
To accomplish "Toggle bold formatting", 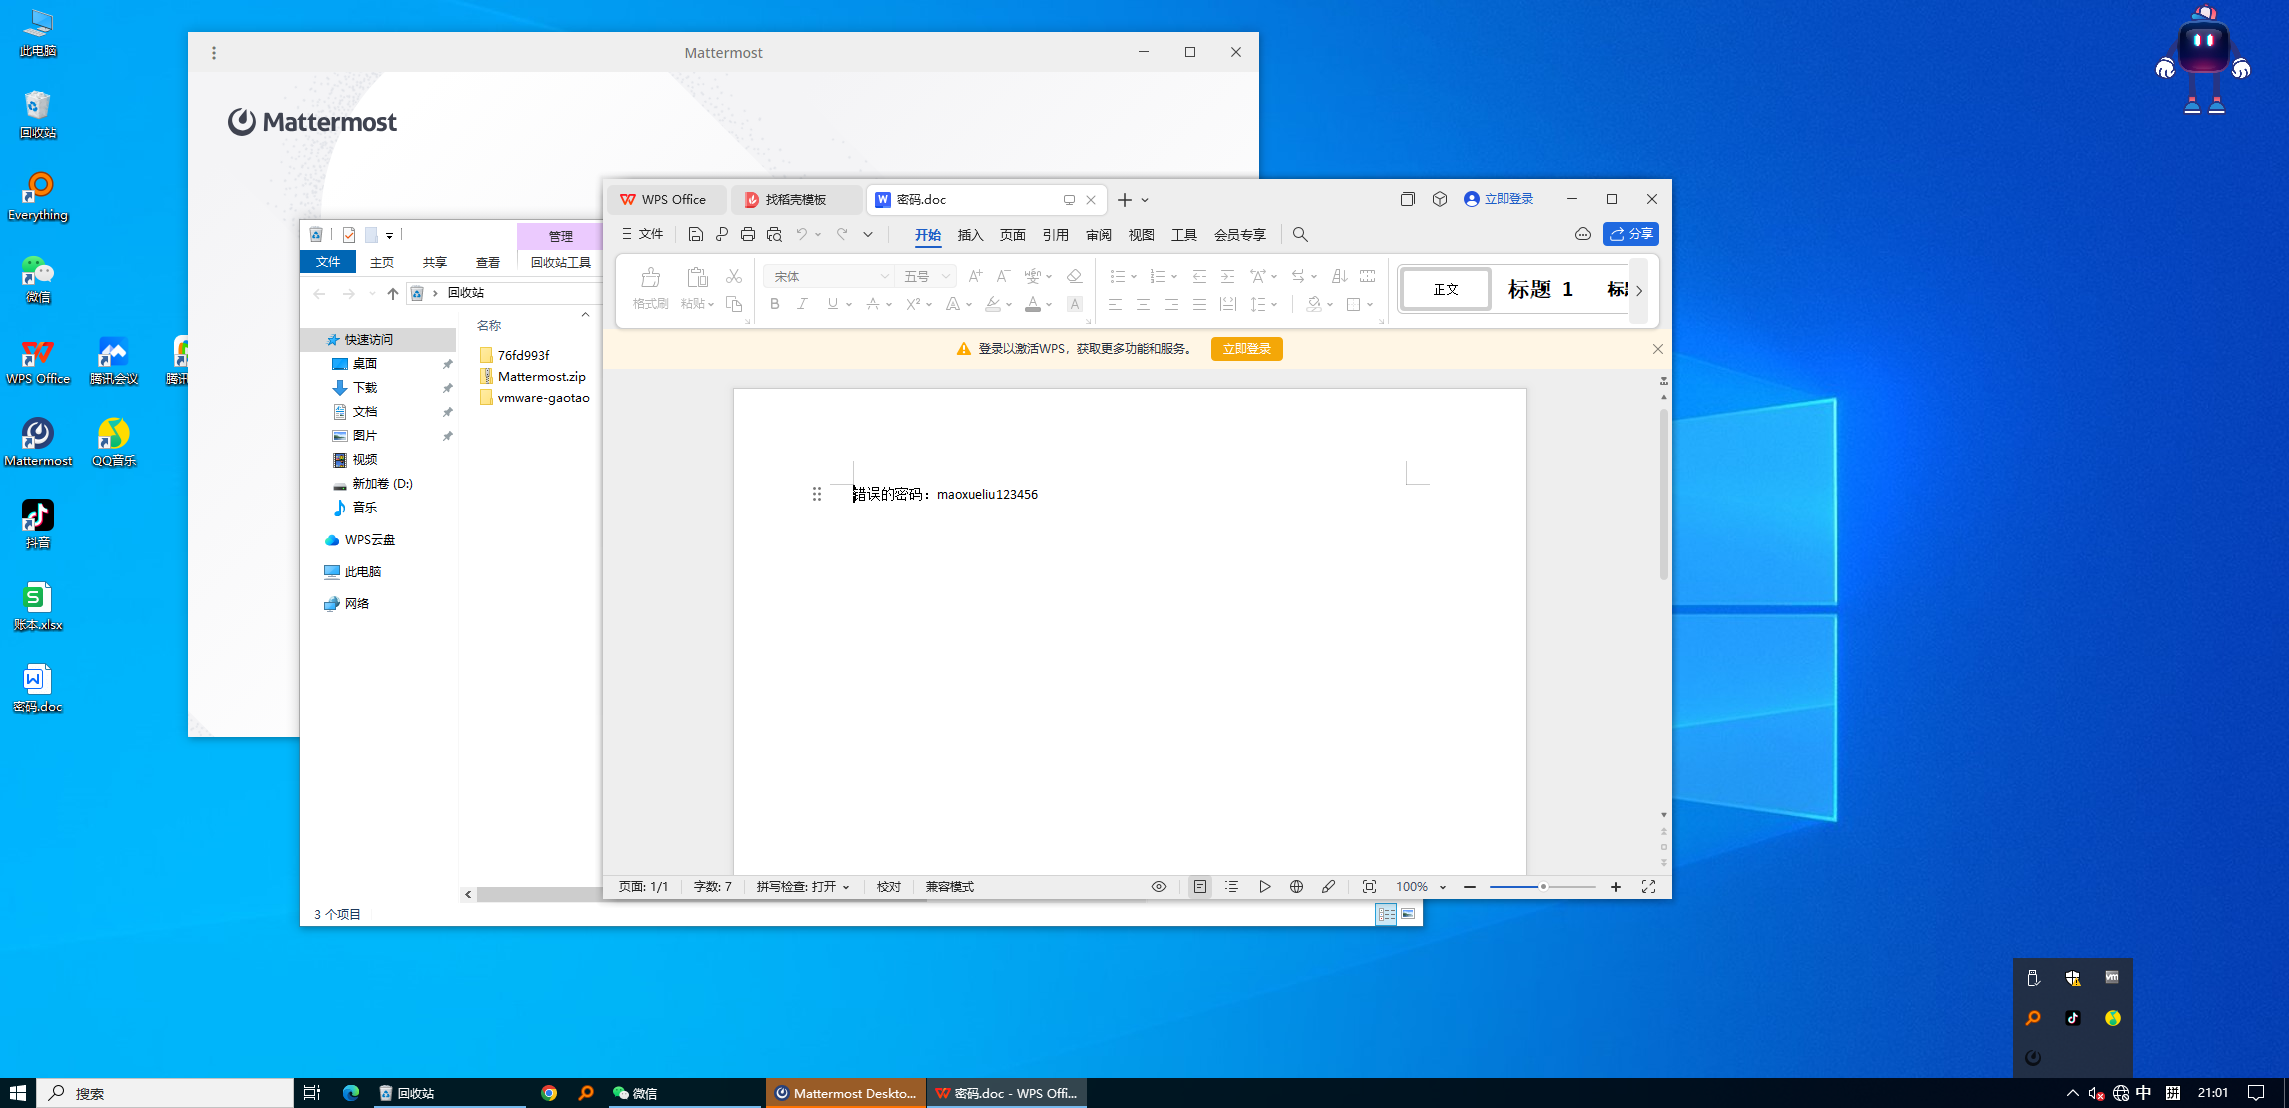I will (775, 304).
